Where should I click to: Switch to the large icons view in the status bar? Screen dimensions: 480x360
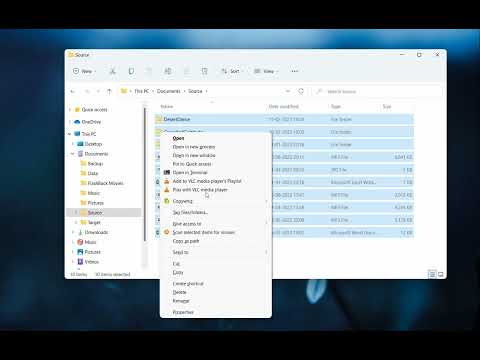coord(441,274)
